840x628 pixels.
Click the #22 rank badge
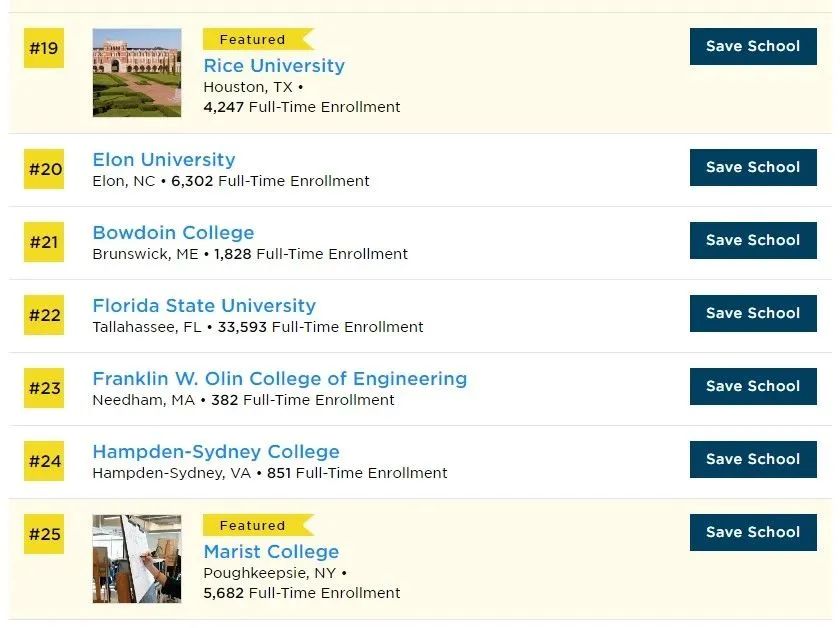44,315
